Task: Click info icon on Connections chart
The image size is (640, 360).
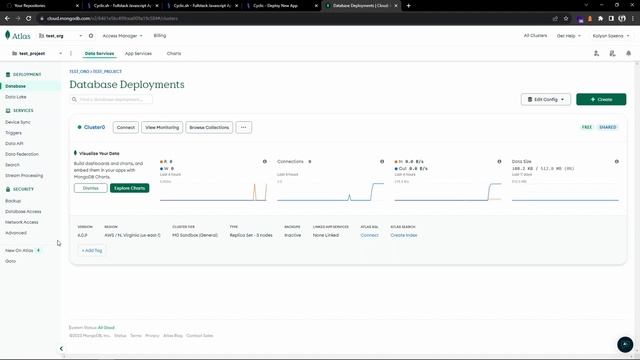Action: 382,162
